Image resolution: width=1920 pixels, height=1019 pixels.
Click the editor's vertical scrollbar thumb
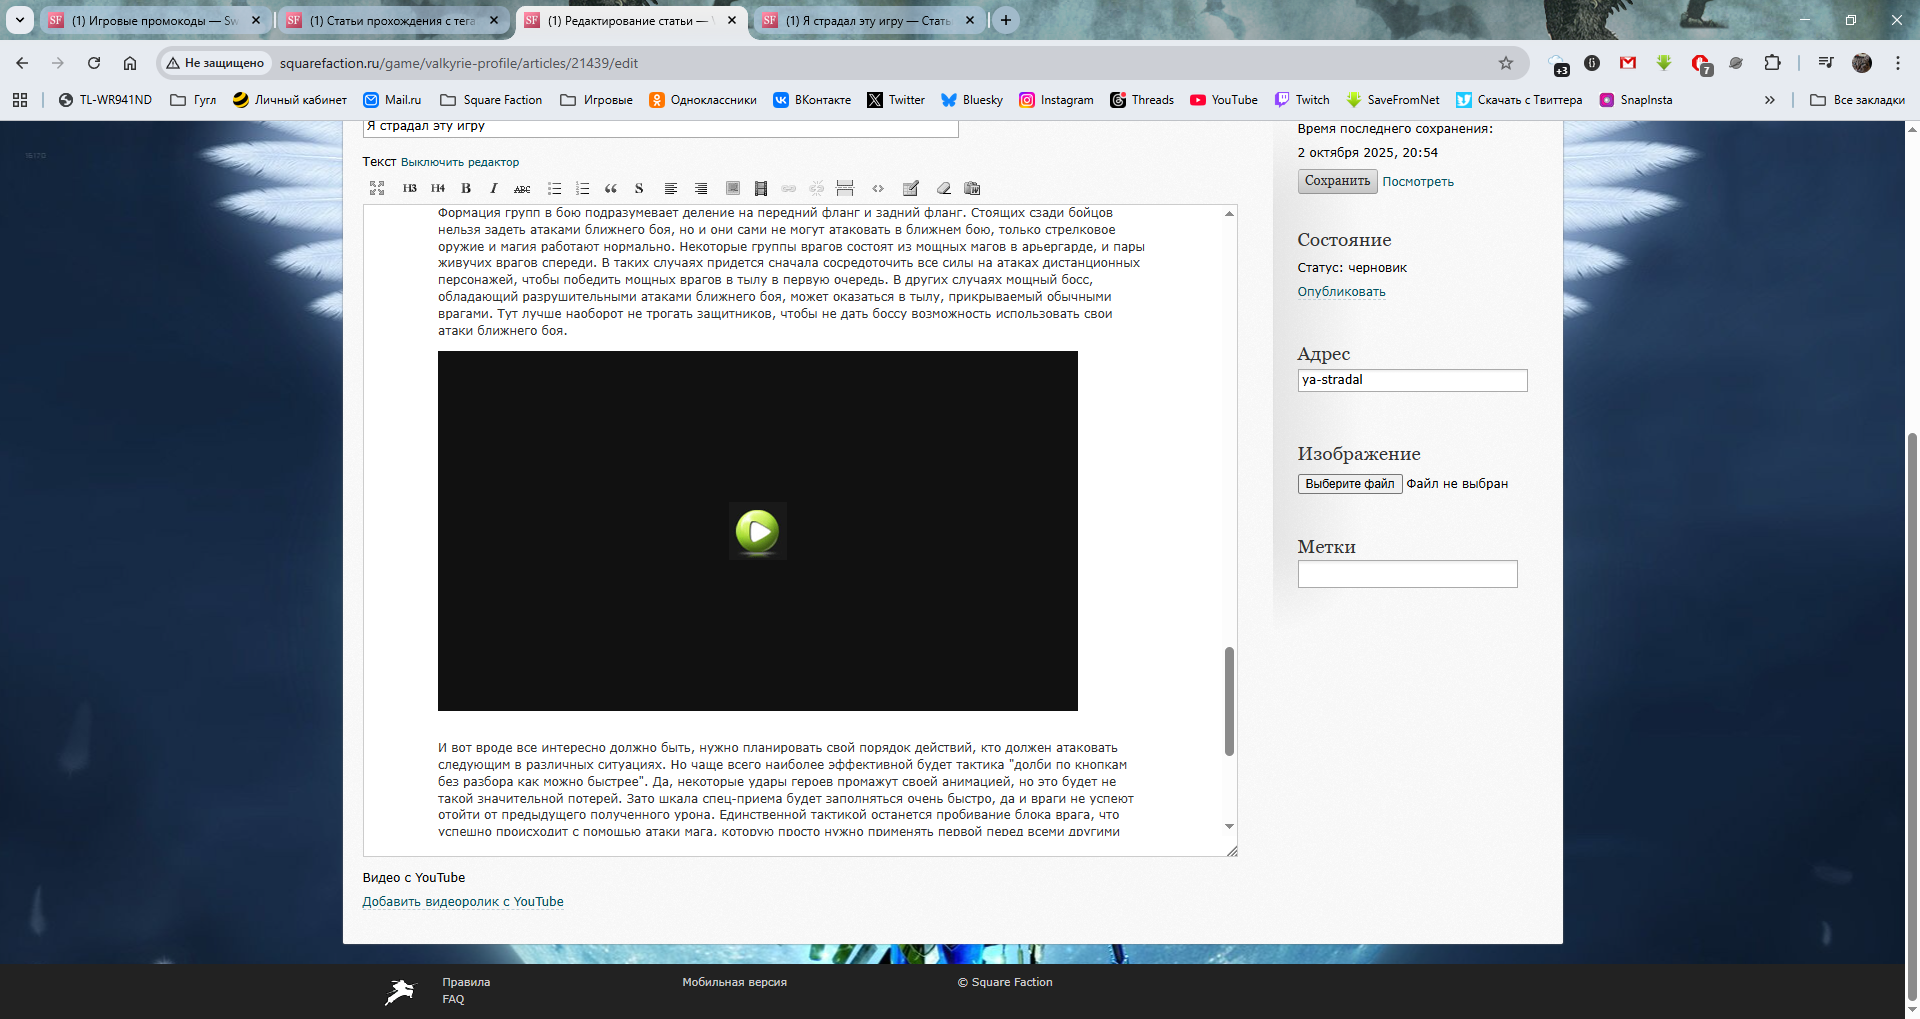pyautogui.click(x=1229, y=700)
